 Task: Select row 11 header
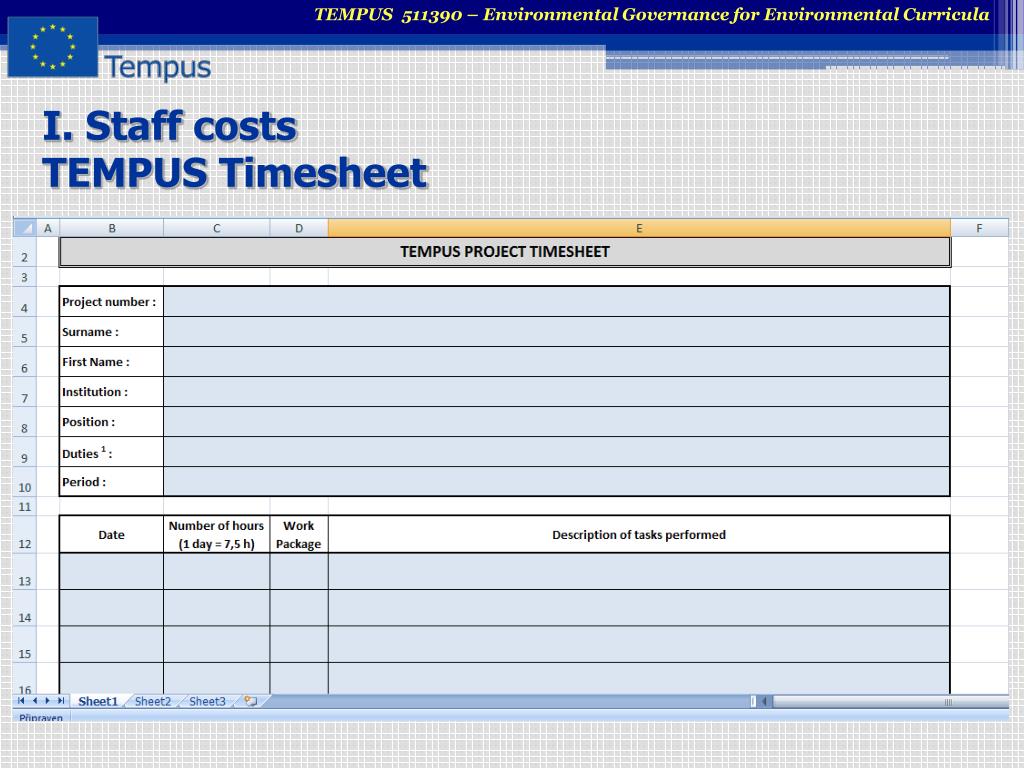pos(25,506)
